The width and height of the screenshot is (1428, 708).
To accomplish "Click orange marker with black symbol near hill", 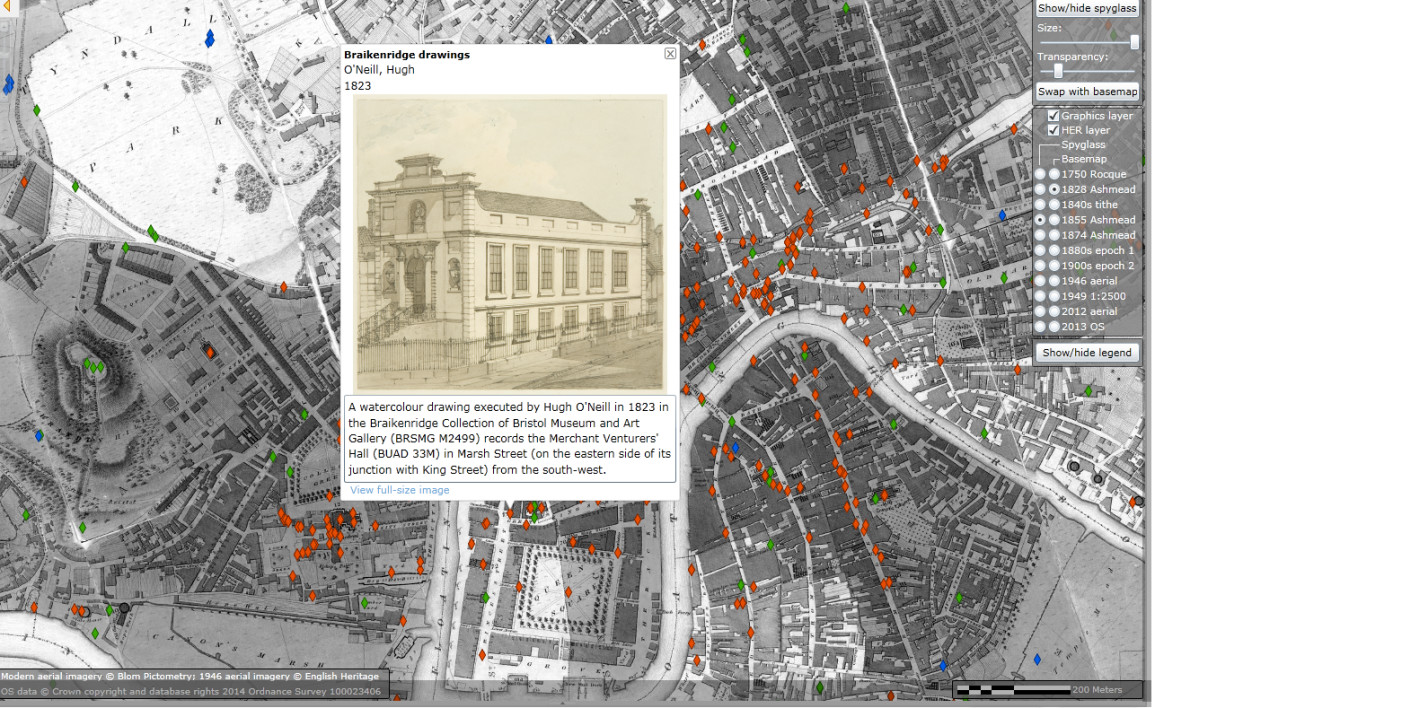I will coord(209,351).
